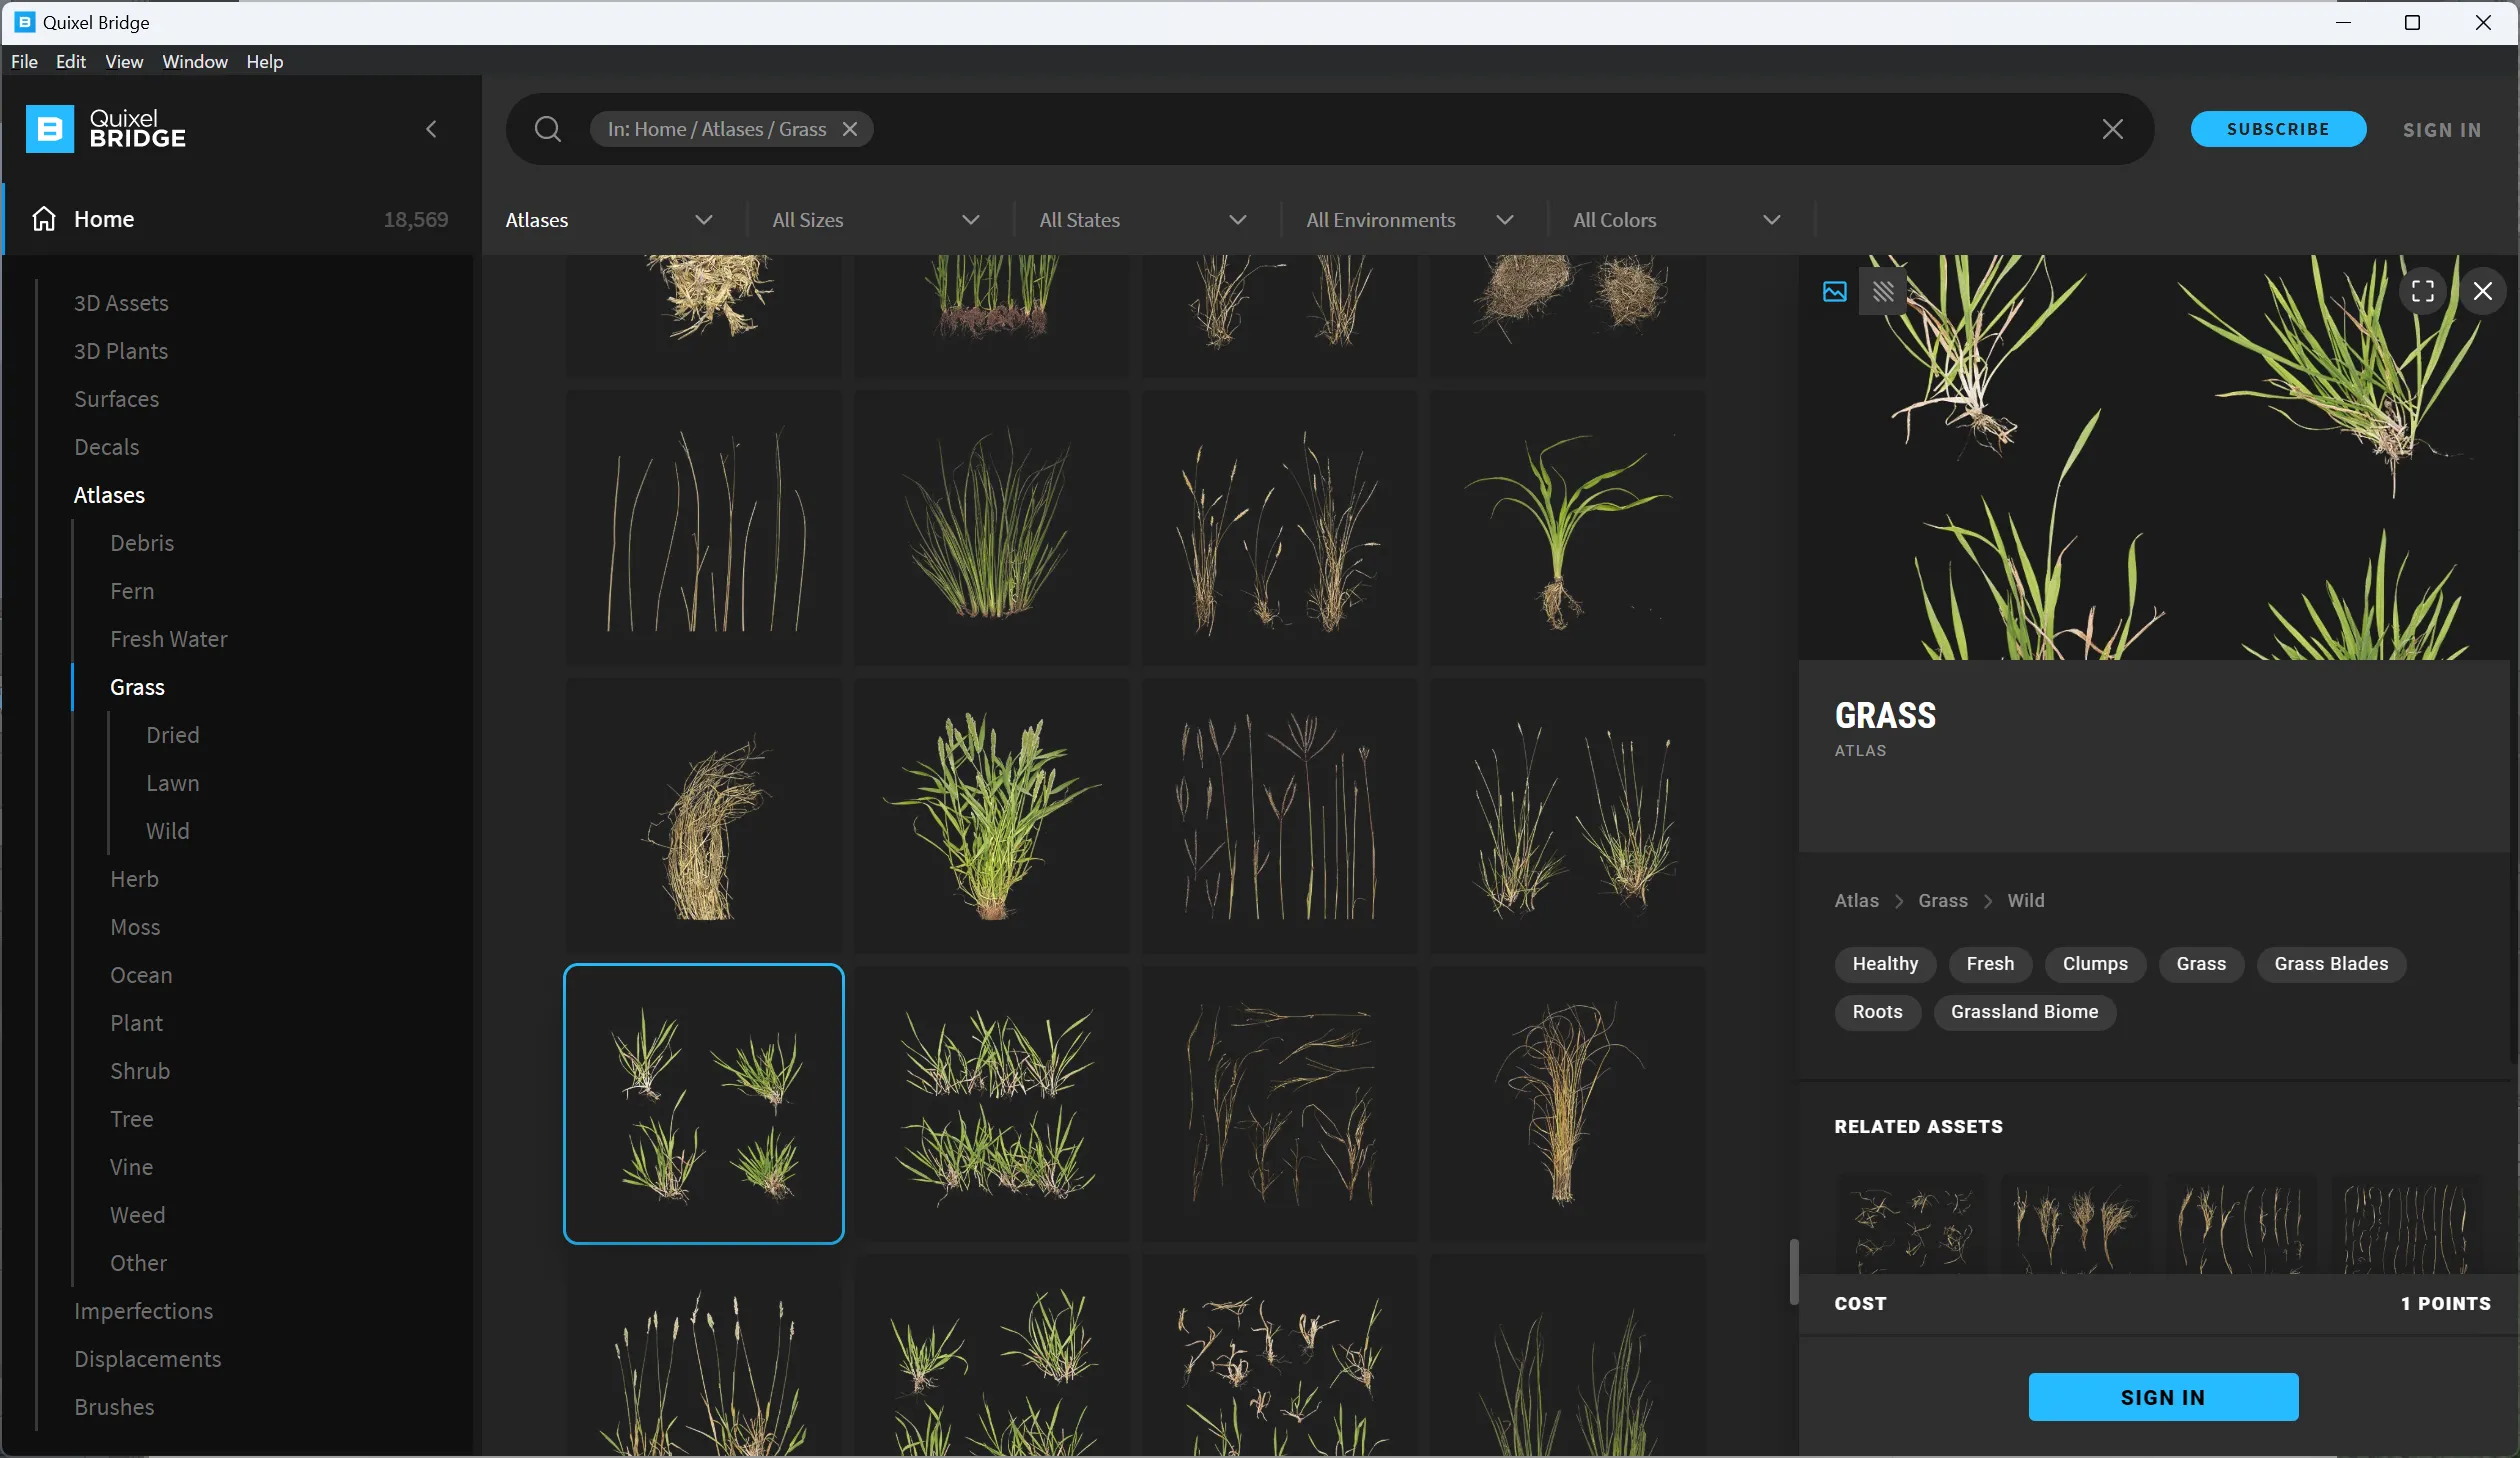Clear the search bar with the X
The width and height of the screenshot is (2520, 1458).
[x=2112, y=129]
